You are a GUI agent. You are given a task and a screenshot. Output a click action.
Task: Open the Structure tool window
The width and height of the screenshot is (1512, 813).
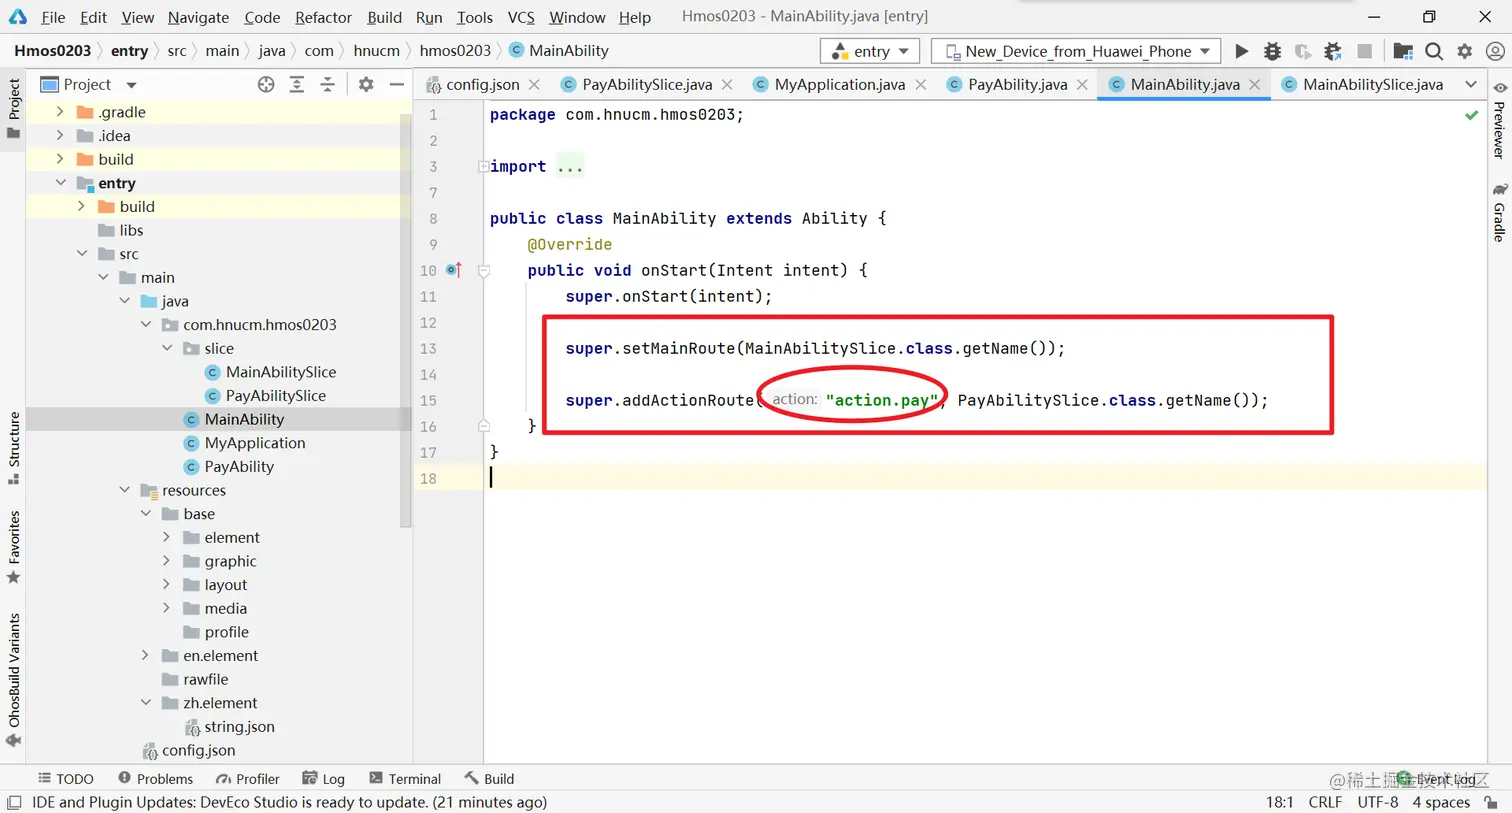pos(14,447)
